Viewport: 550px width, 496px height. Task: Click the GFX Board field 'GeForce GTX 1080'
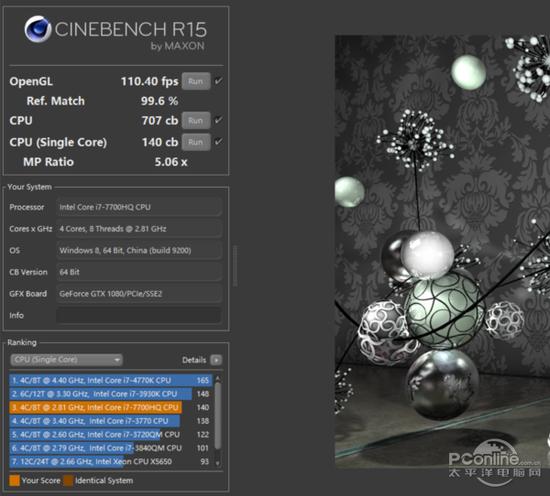pyautogui.click(x=139, y=294)
